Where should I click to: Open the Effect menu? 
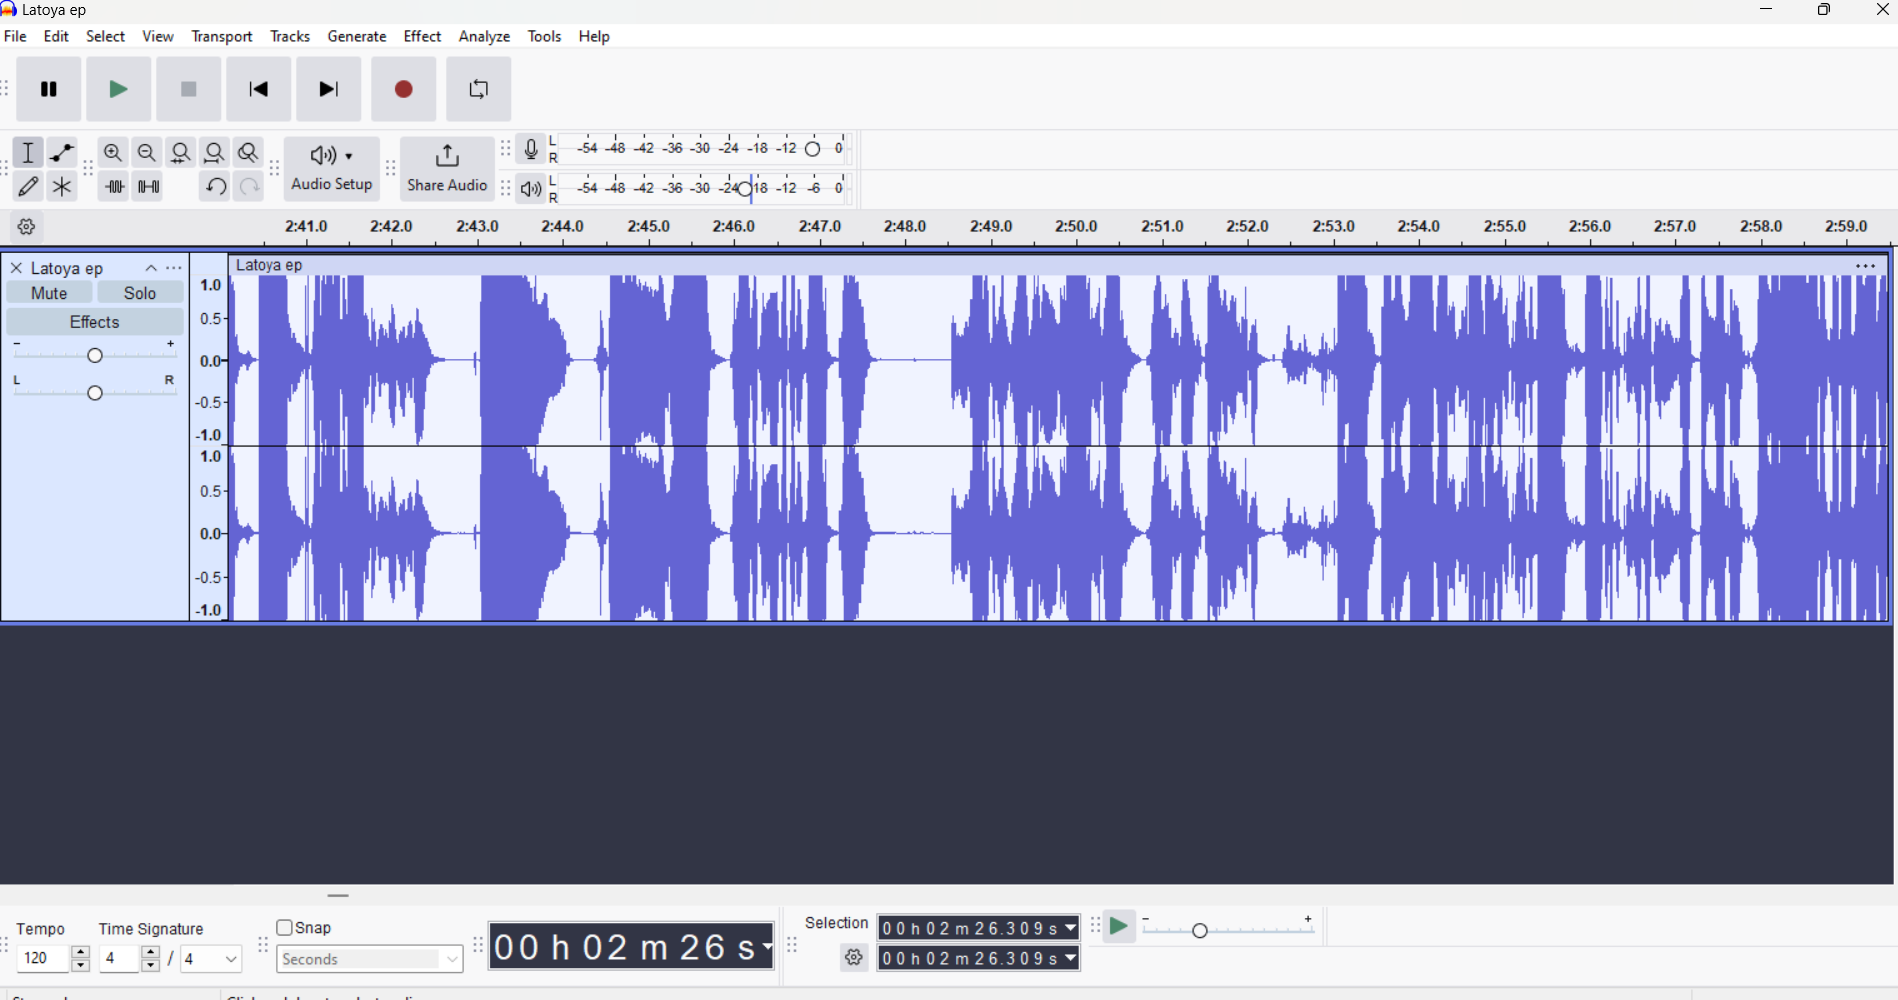pyautogui.click(x=422, y=37)
